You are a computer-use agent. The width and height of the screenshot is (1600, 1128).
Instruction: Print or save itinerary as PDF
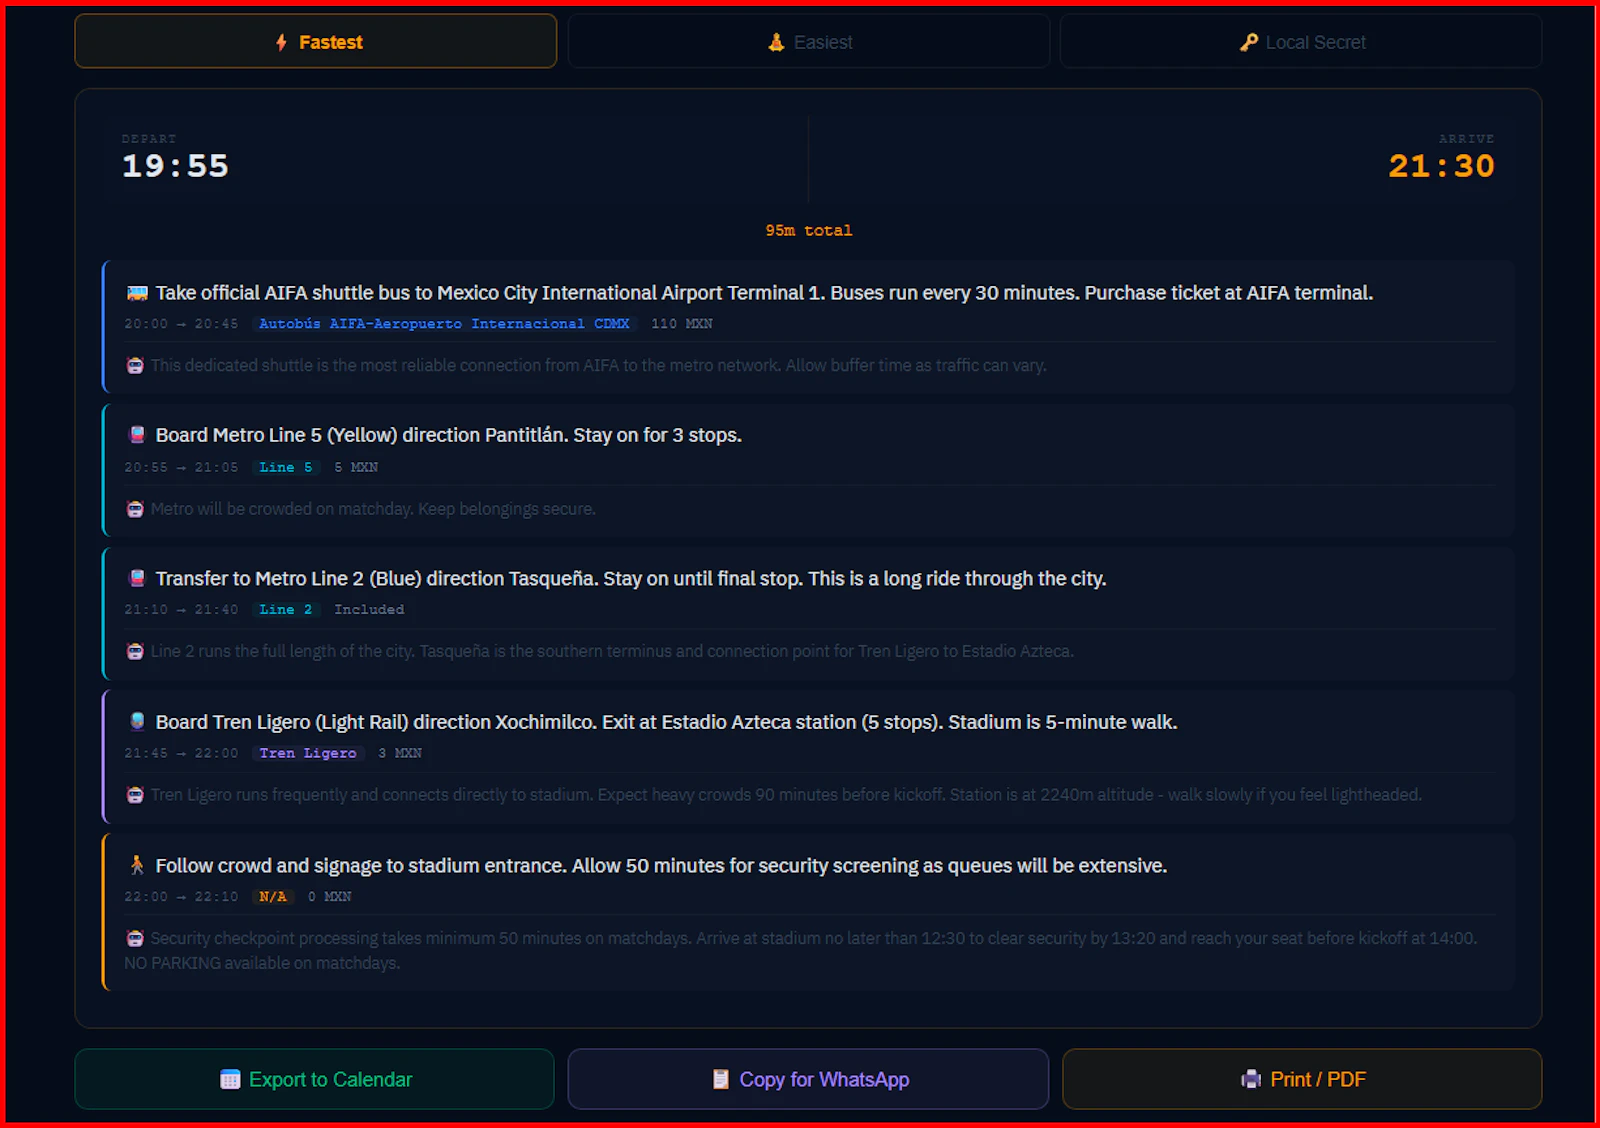(1302, 1079)
